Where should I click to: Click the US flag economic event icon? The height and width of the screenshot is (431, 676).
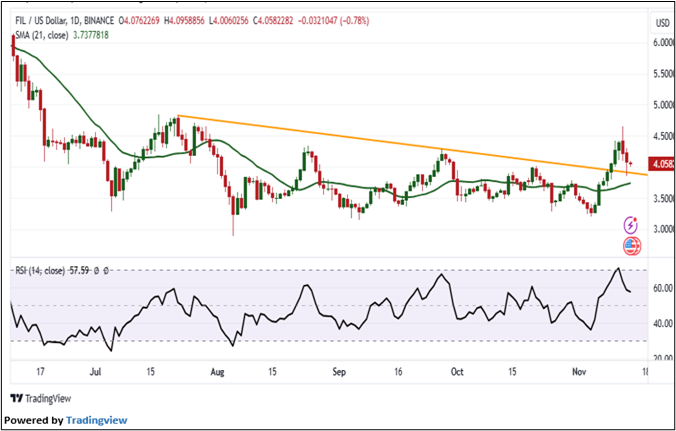pyautogui.click(x=632, y=246)
